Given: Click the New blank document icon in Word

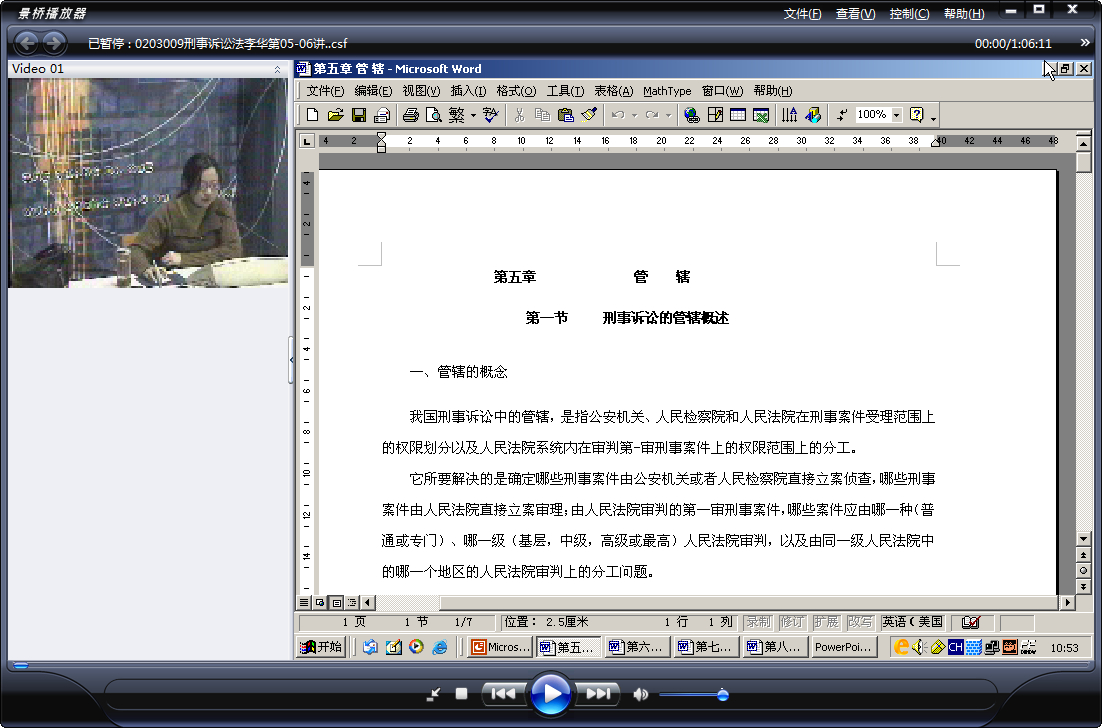Looking at the screenshot, I should (313, 115).
